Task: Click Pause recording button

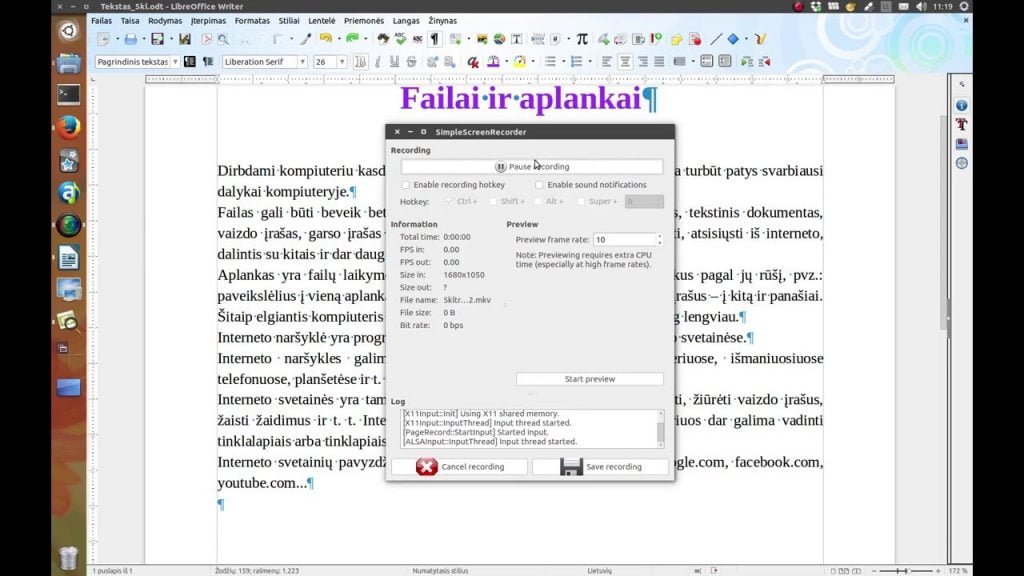Action: (532, 167)
